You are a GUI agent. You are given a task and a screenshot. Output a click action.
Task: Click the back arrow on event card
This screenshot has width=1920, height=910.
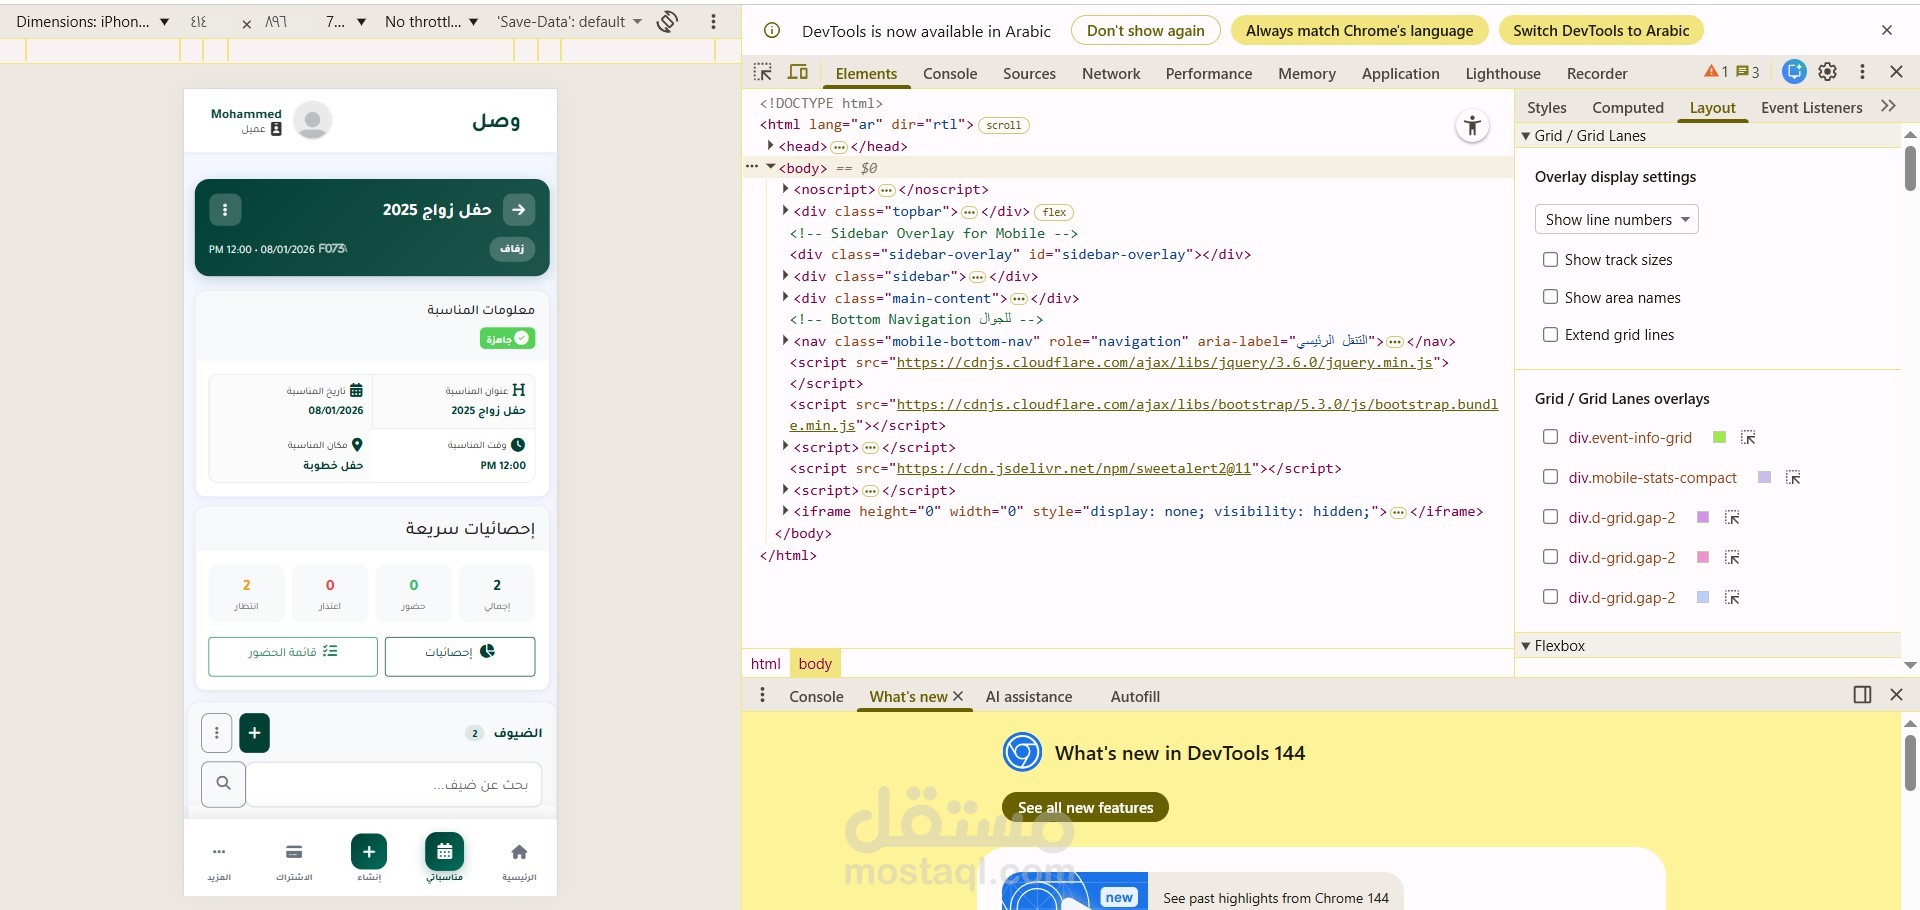point(518,209)
